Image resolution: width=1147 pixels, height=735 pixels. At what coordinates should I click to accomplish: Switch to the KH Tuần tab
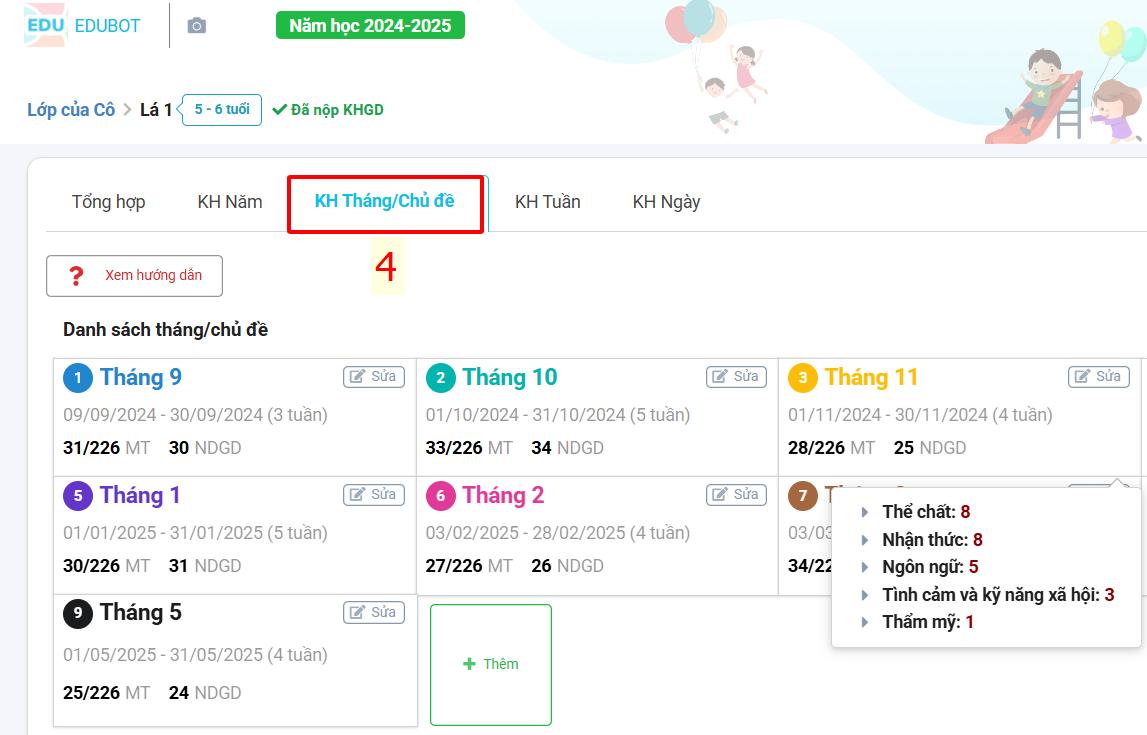(547, 202)
